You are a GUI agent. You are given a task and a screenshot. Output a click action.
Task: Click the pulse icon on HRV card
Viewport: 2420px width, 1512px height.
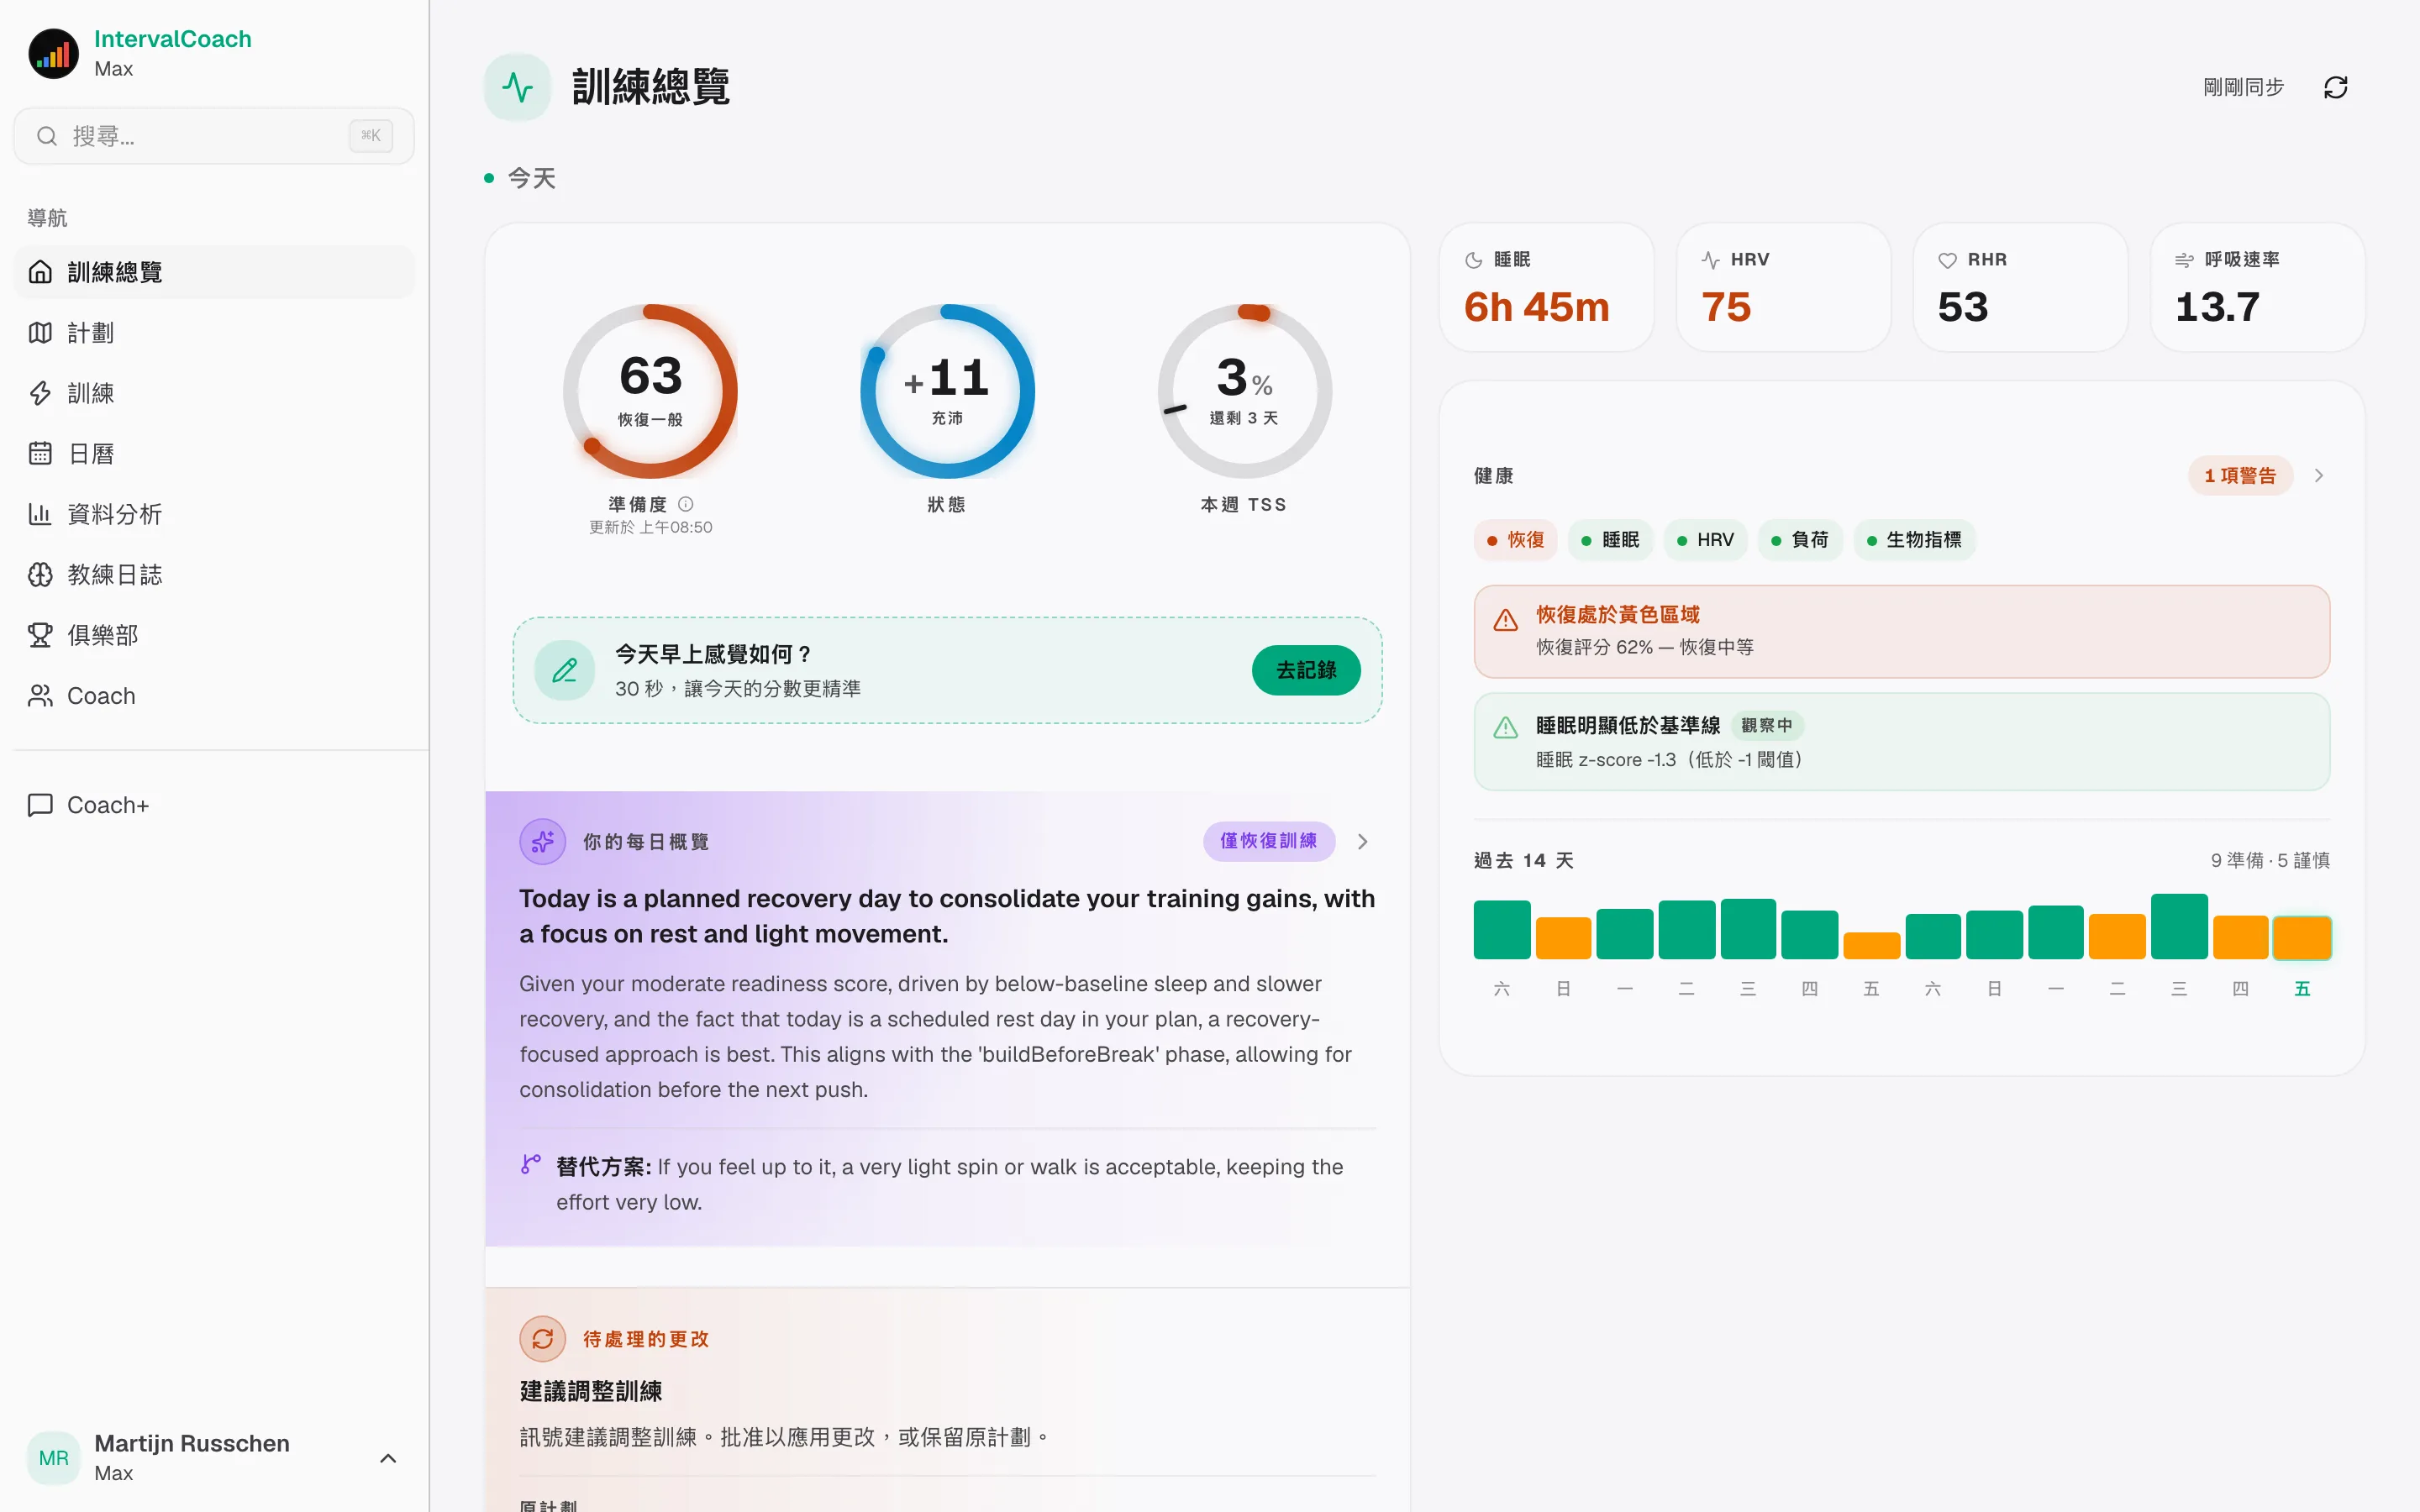coord(1711,260)
